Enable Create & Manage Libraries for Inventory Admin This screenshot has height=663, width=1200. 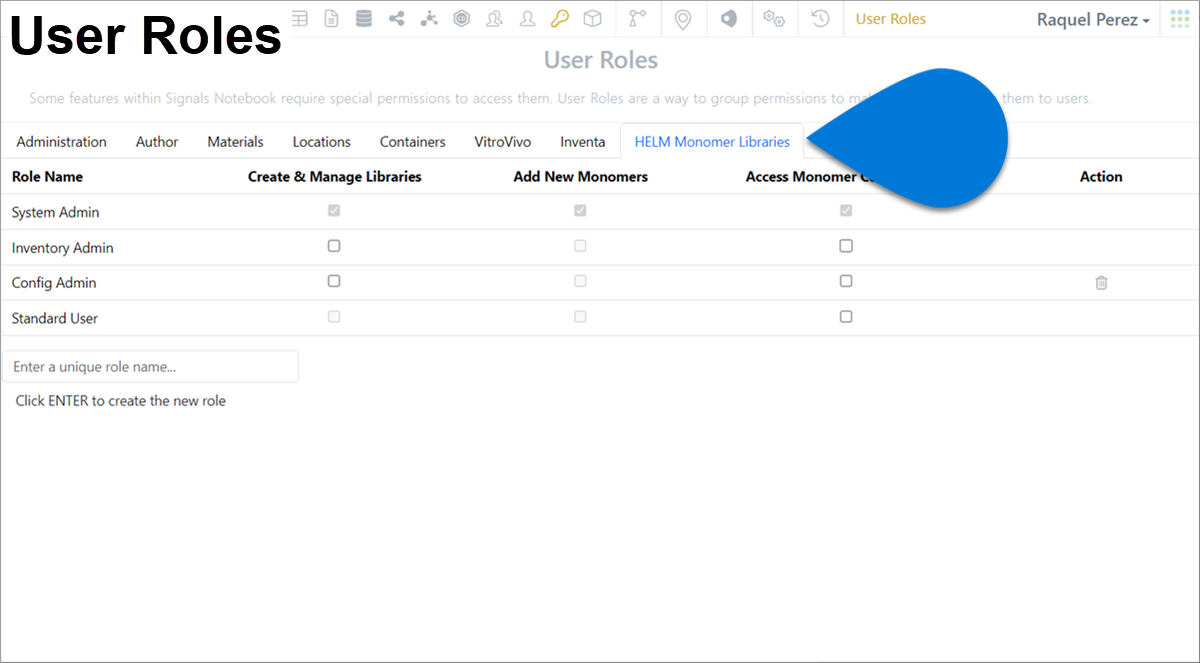[334, 246]
